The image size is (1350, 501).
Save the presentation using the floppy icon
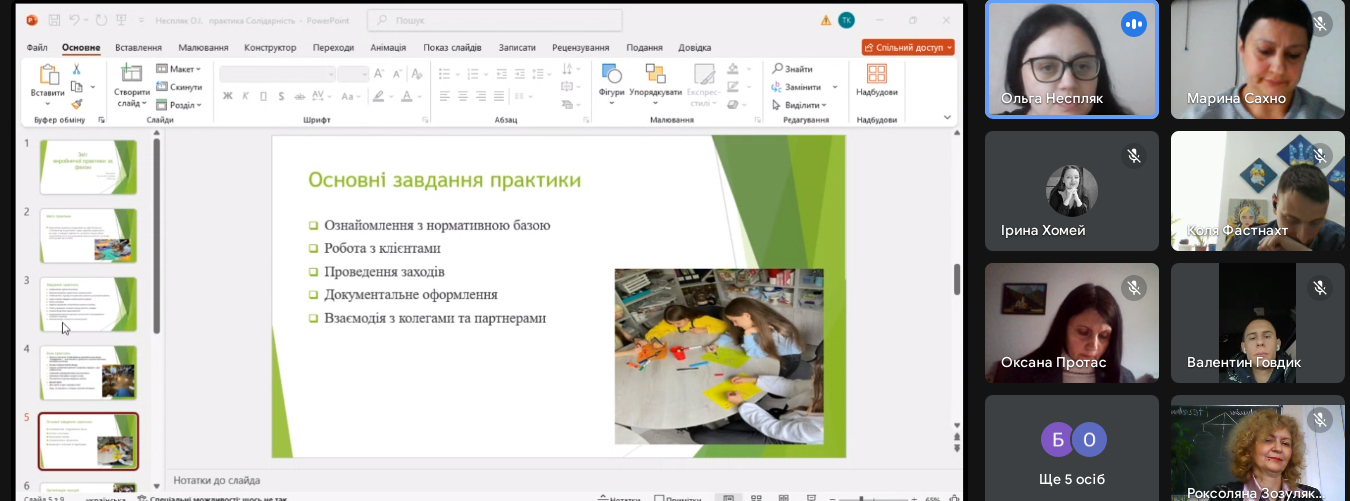coord(54,20)
